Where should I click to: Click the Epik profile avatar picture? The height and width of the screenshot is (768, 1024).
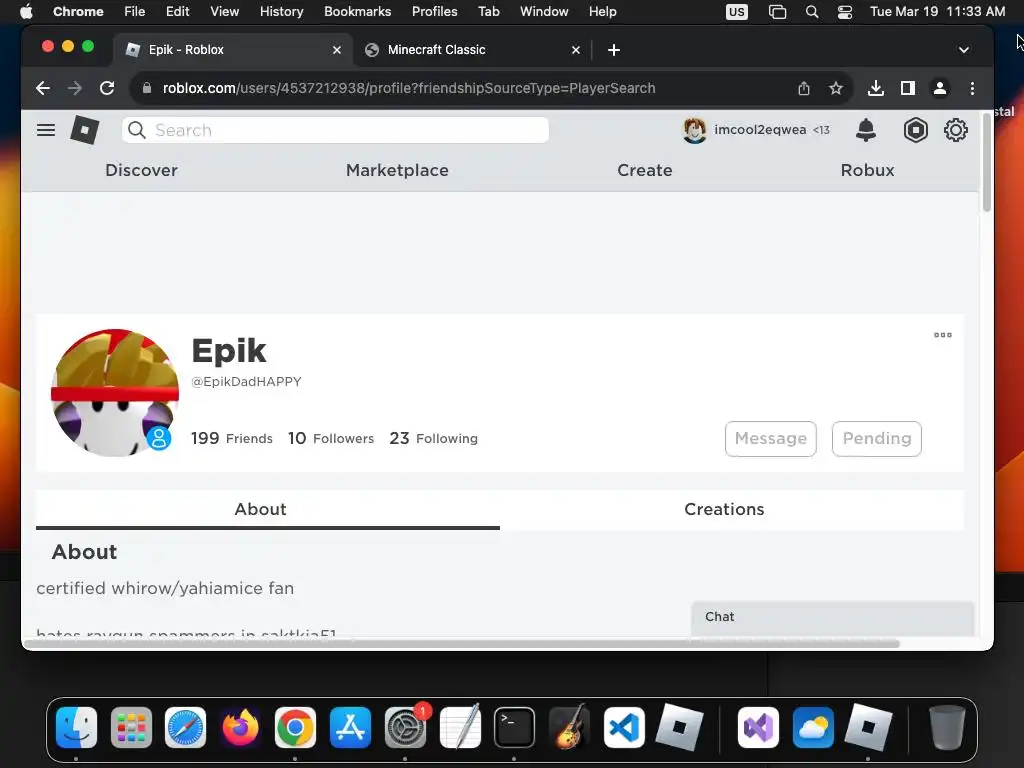115,392
